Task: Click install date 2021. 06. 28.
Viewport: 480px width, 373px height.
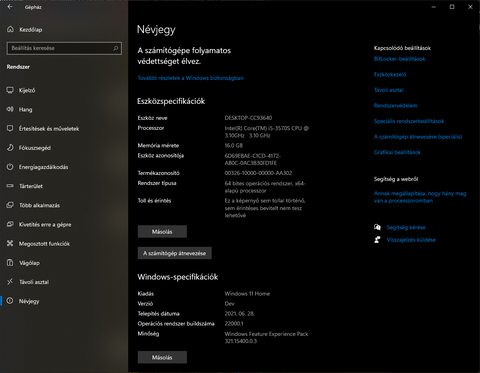Action: click(239, 314)
